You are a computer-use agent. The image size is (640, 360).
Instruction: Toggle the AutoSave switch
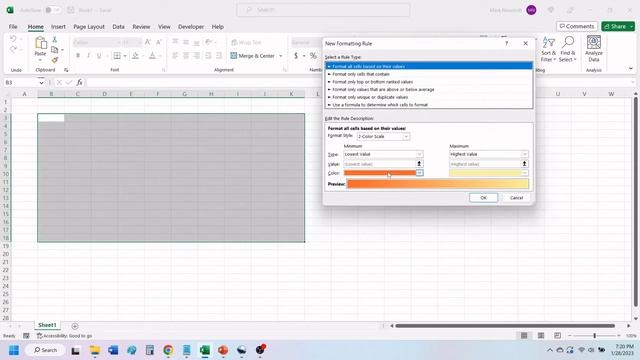point(52,10)
